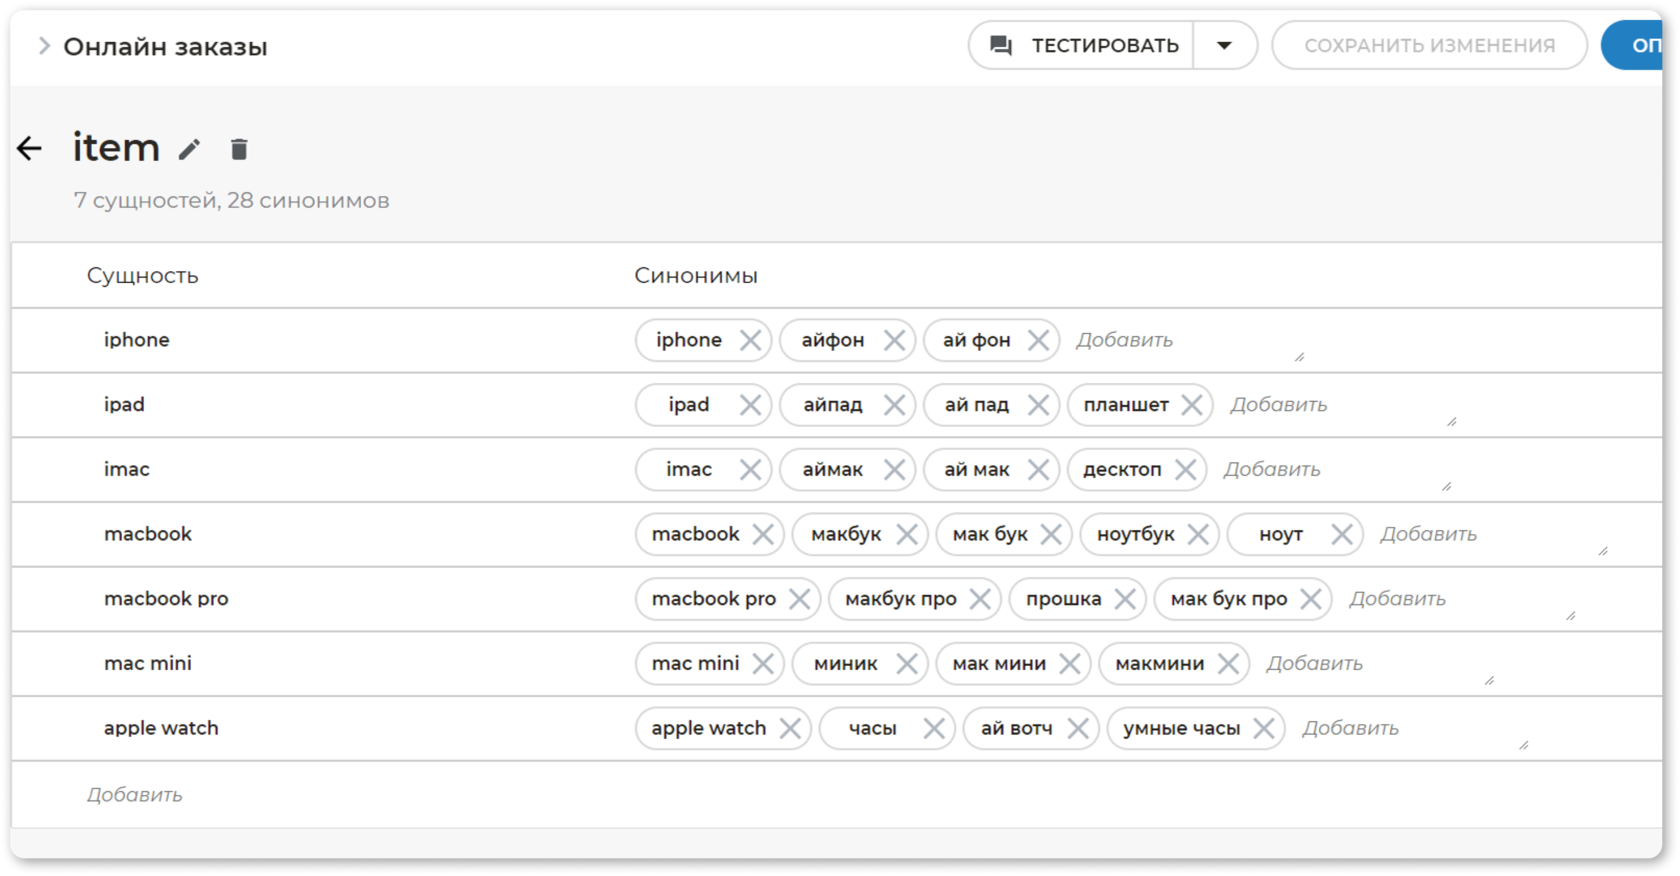Image resolution: width=1680 pixels, height=876 pixels.
Task: Select the macbook pro entity name
Action: coord(166,599)
